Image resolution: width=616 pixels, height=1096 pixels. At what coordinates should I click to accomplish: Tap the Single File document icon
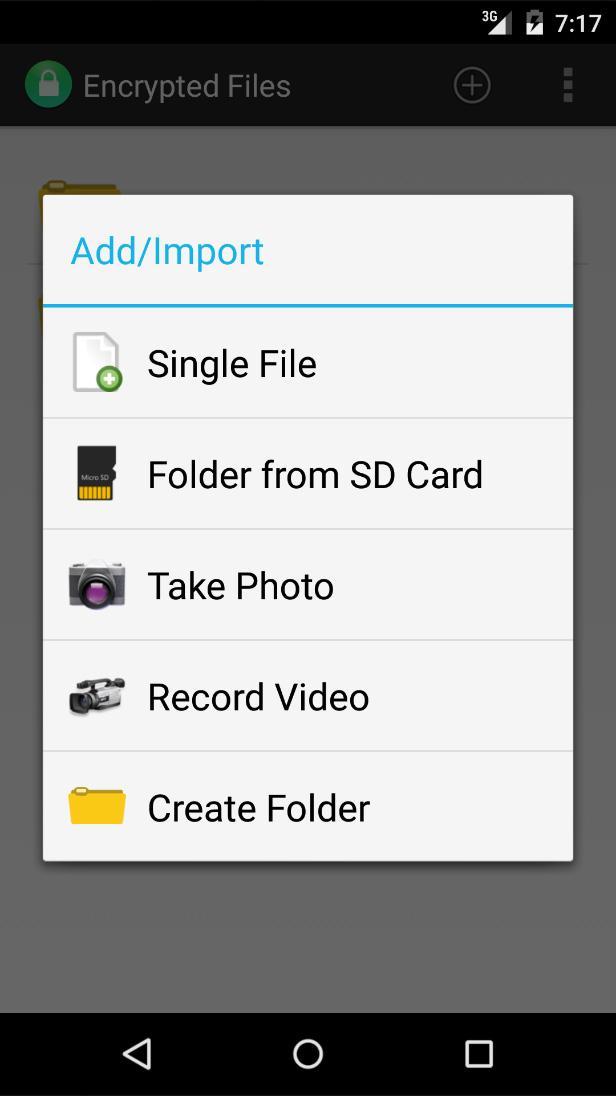click(97, 362)
